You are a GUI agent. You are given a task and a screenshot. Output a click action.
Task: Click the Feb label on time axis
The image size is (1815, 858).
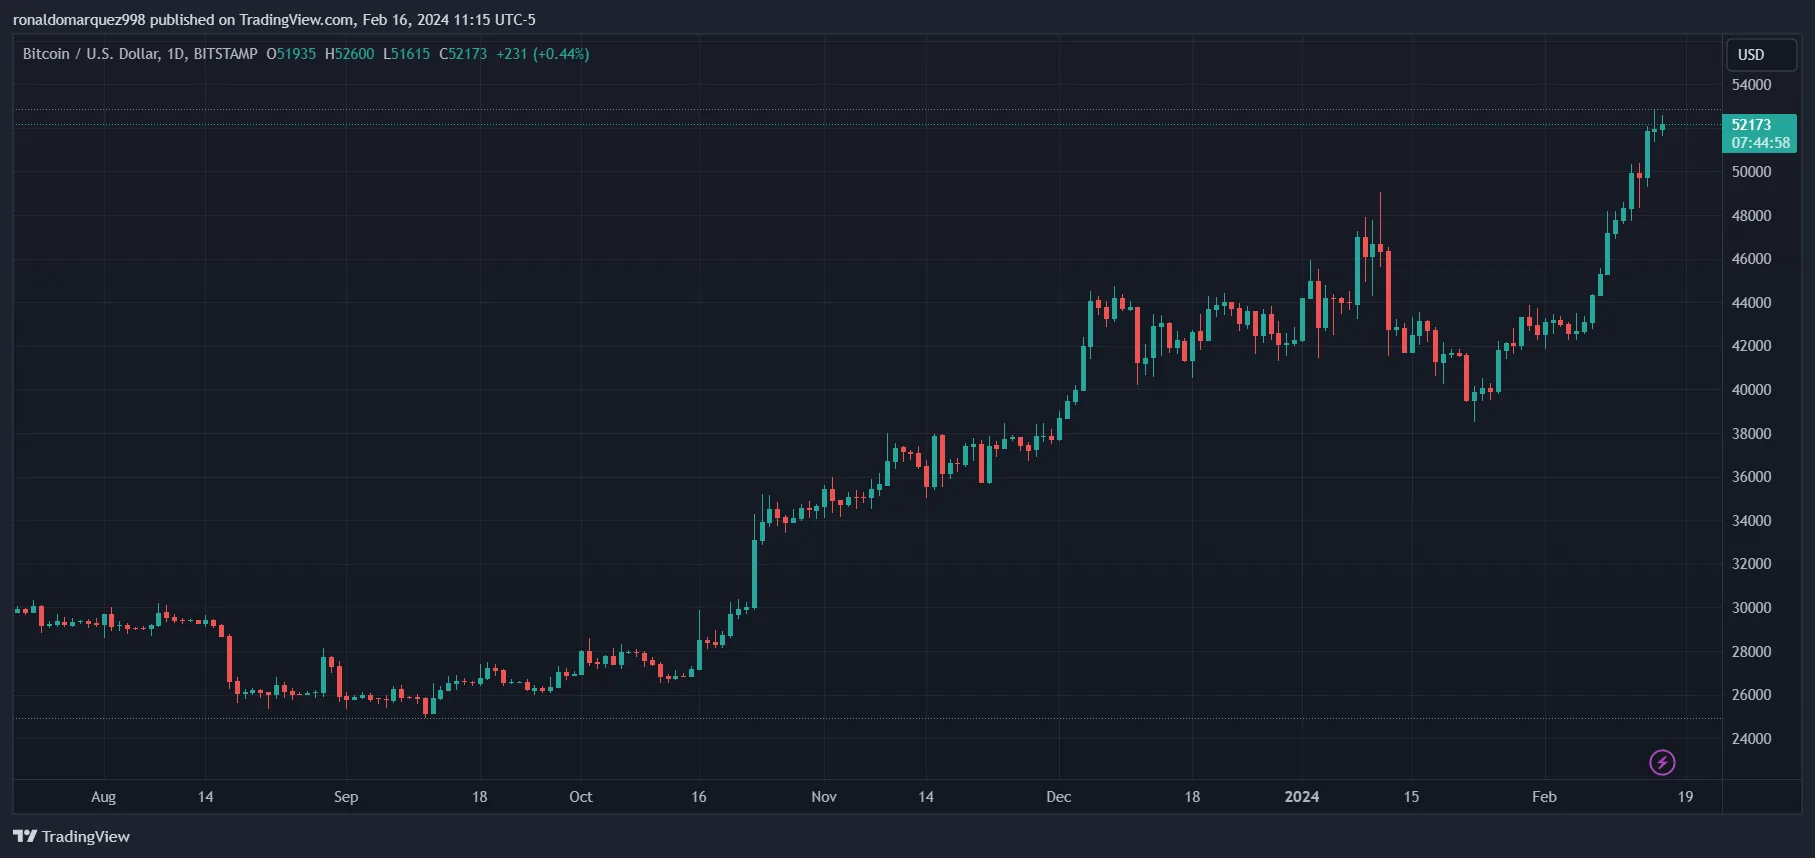1544,797
